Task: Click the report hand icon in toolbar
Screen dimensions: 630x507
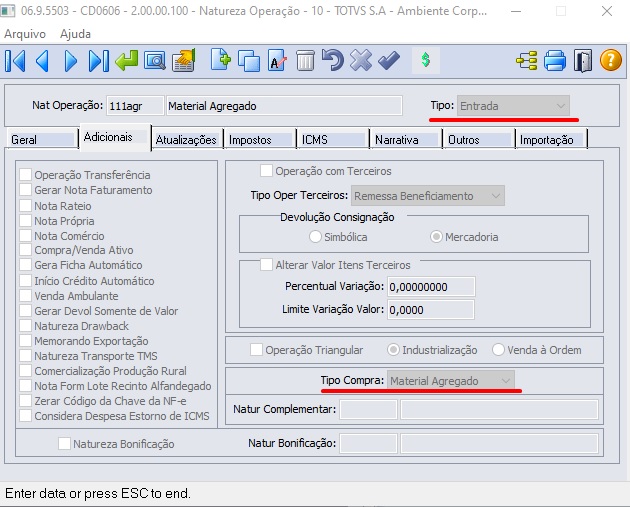Action: (x=184, y=60)
